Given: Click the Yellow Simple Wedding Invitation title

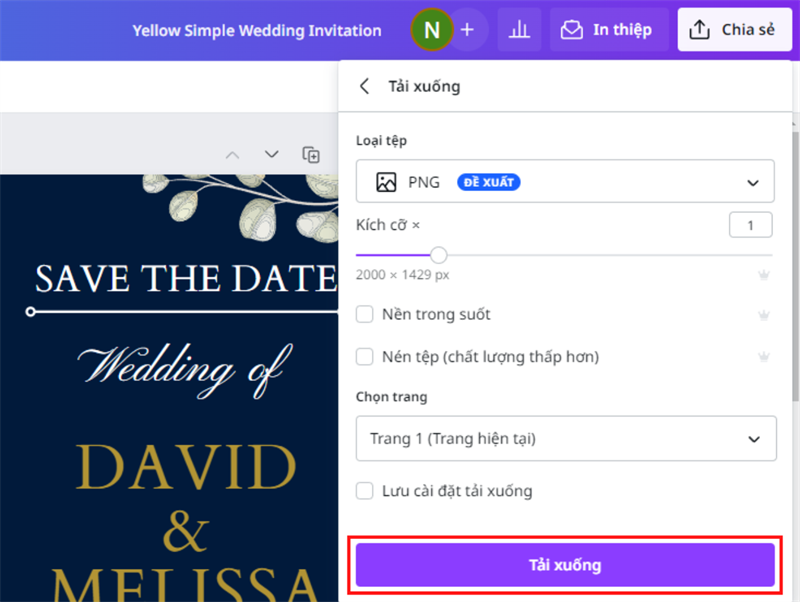Looking at the screenshot, I should (x=257, y=31).
